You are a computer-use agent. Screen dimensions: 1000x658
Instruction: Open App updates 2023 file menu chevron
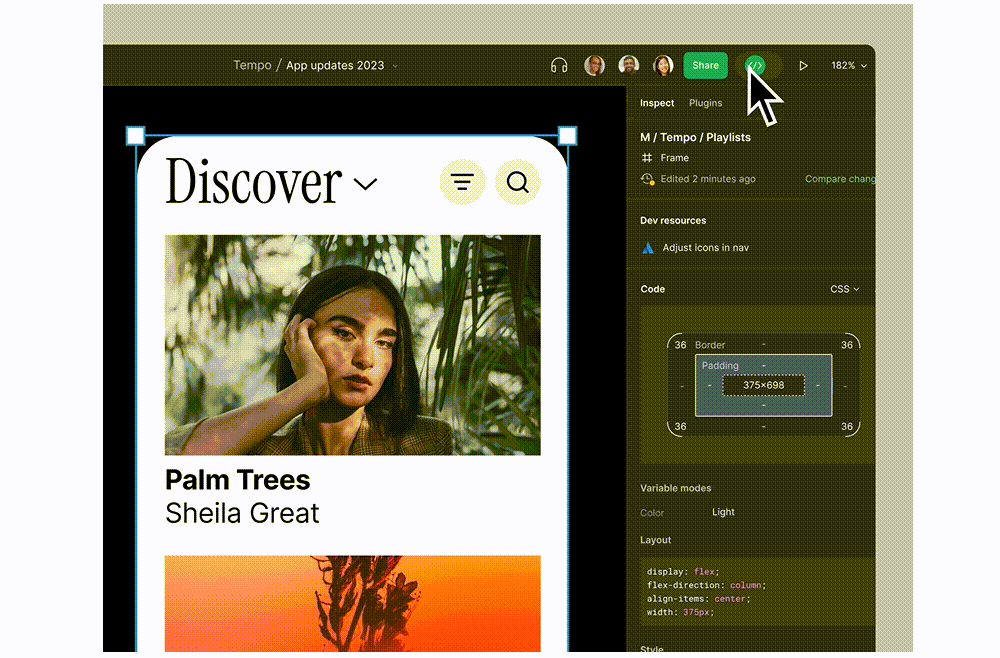coord(395,66)
